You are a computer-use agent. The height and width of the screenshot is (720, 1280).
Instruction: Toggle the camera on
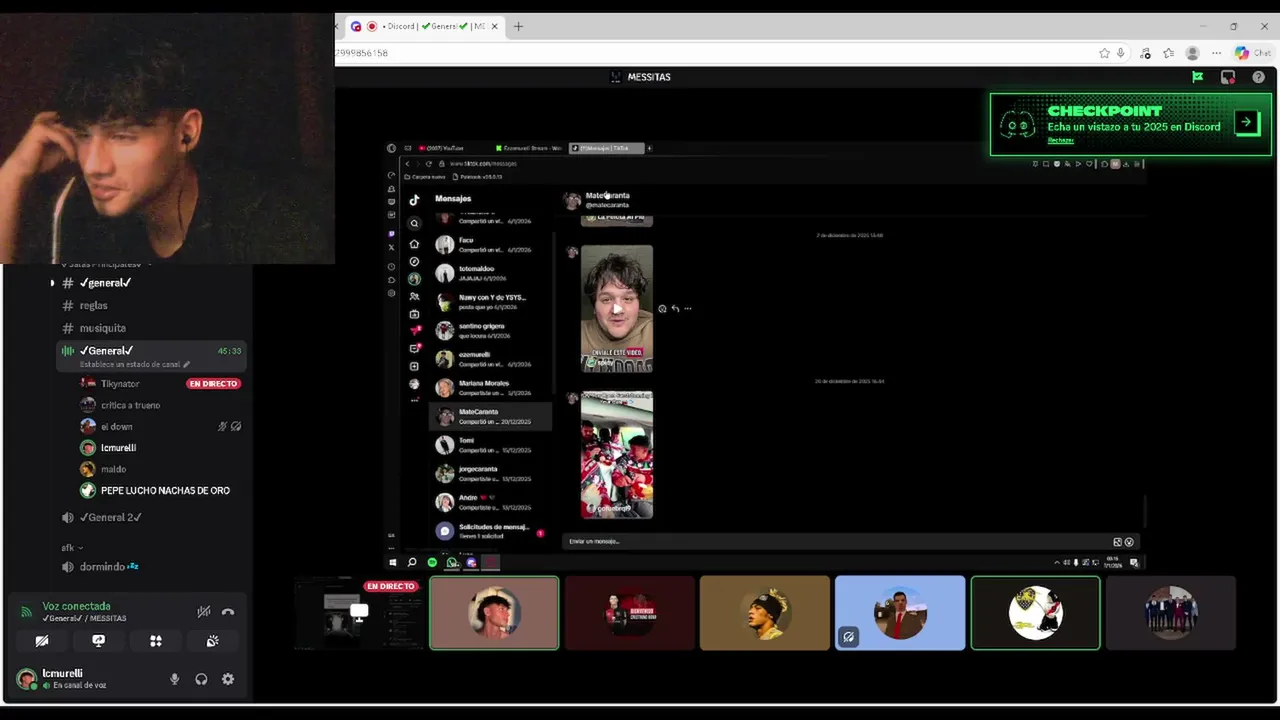[x=42, y=641]
